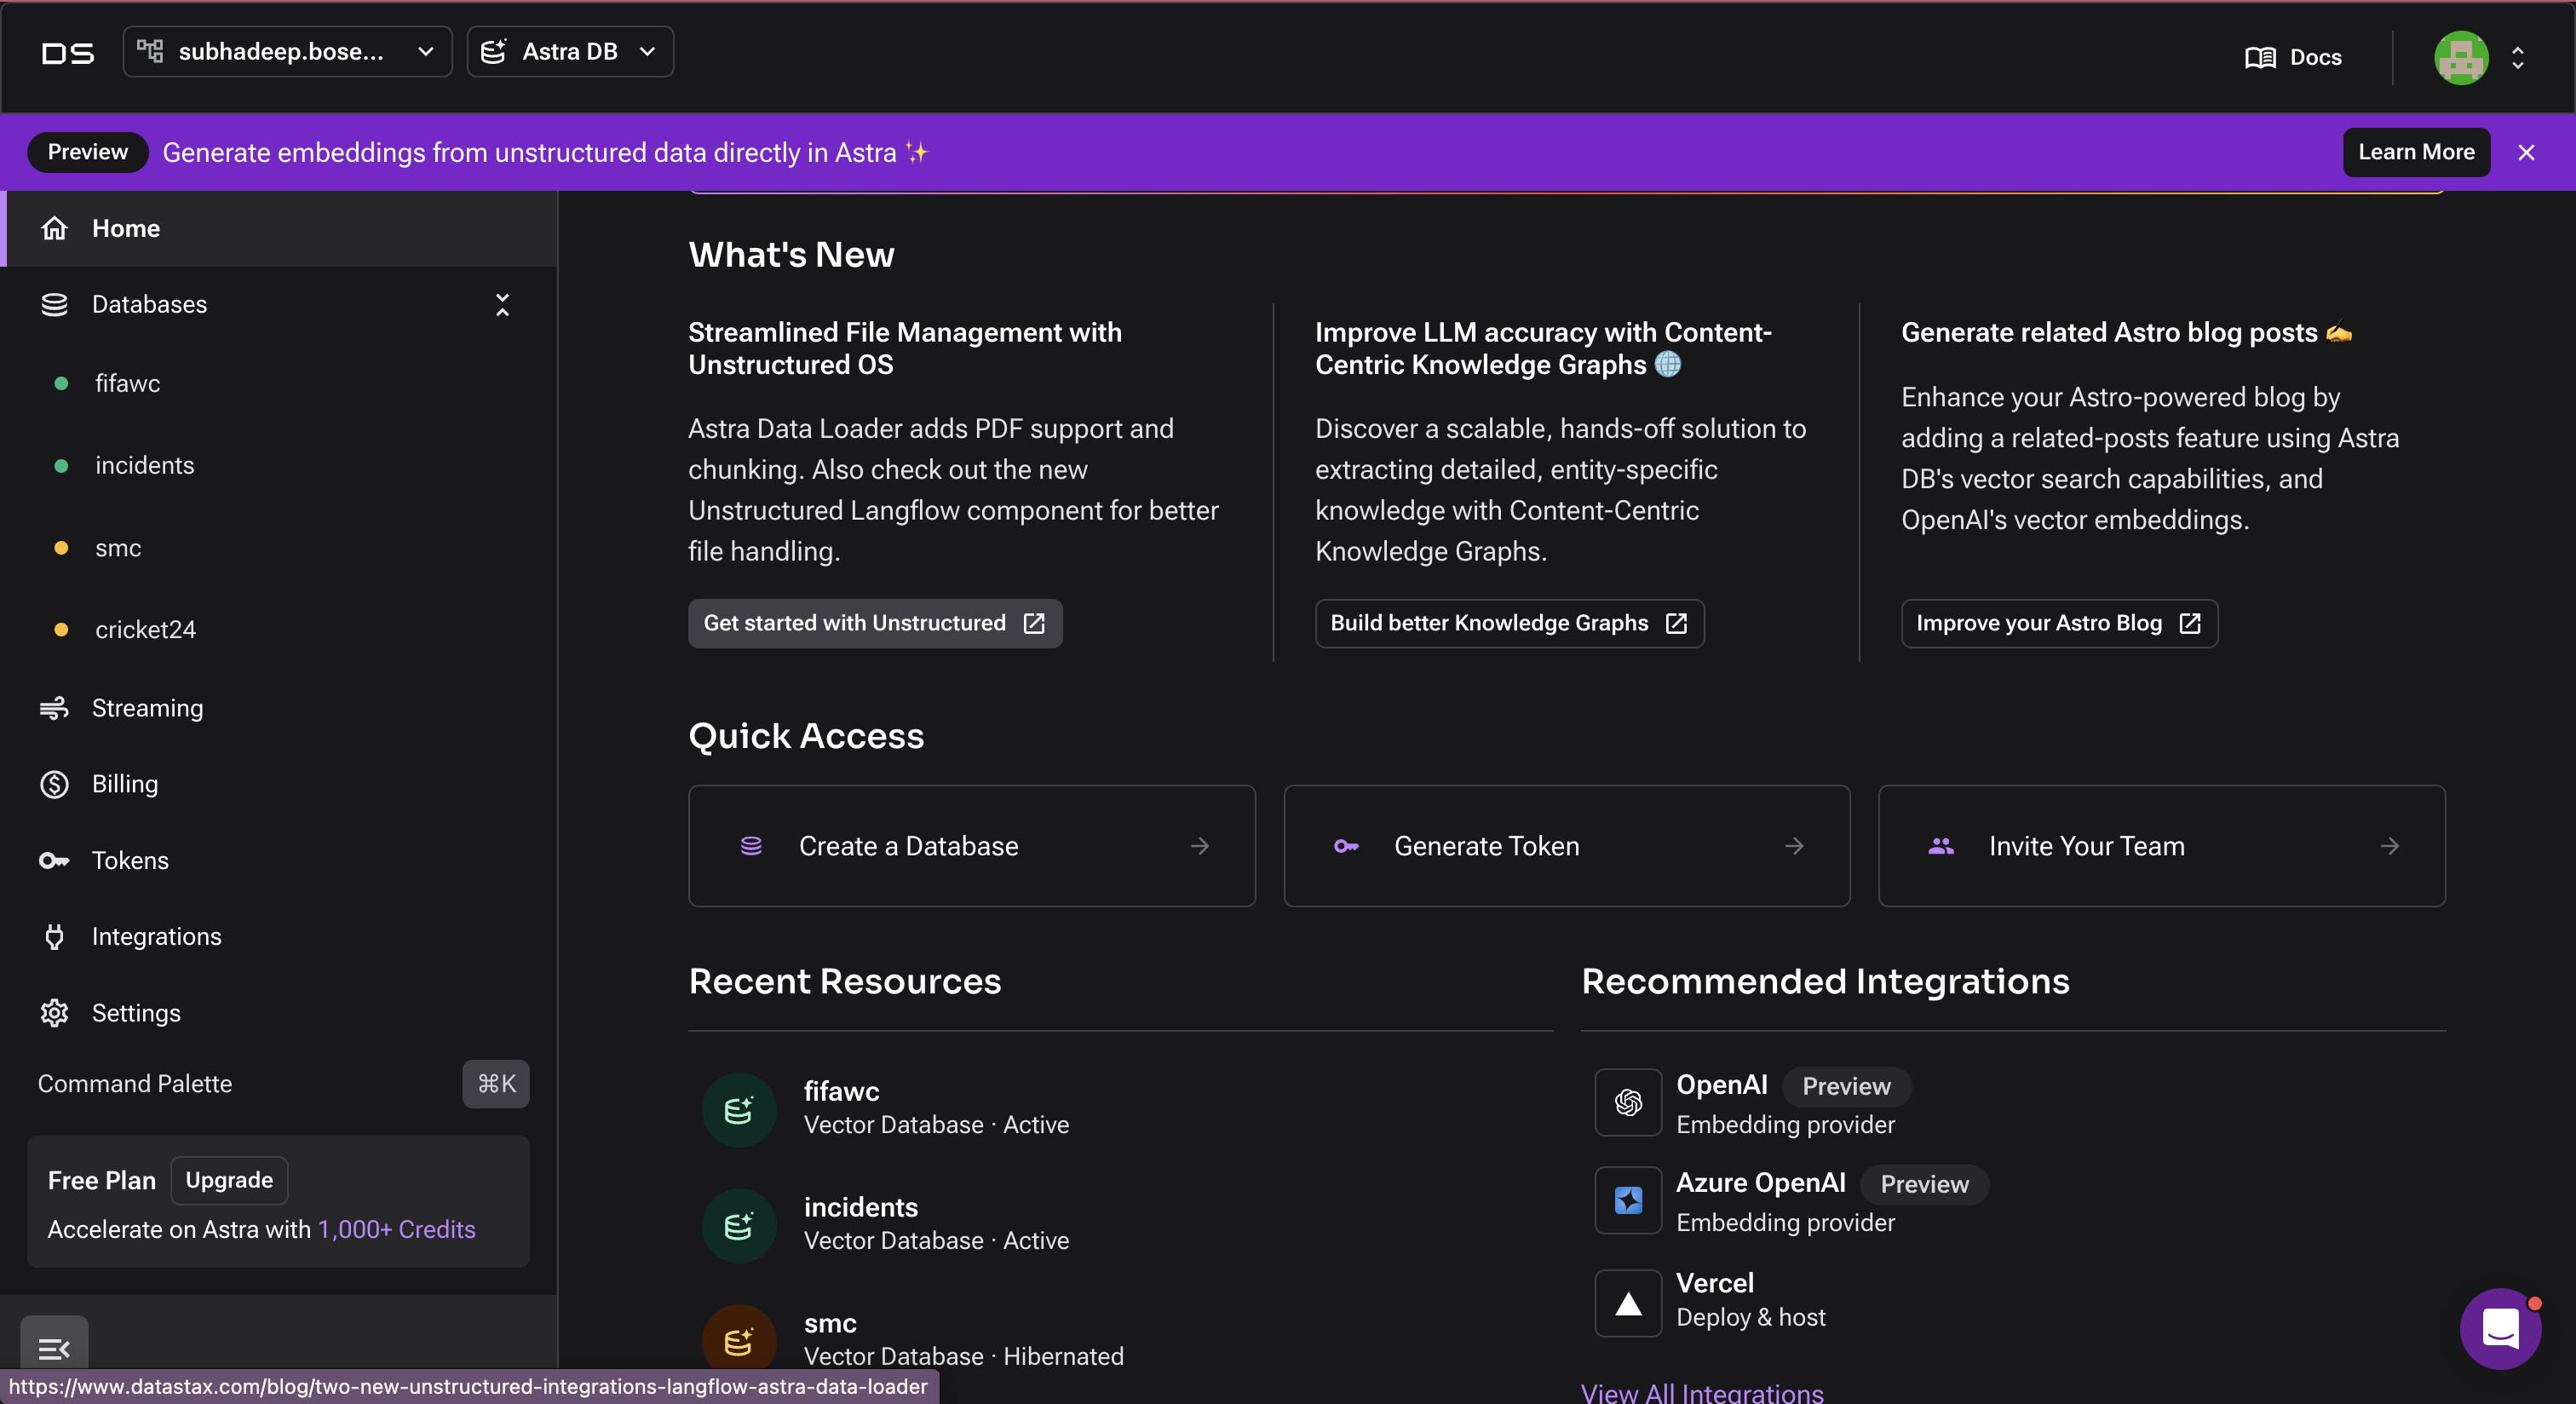
Task: Open the support chat bubble
Action: pos(2501,1328)
